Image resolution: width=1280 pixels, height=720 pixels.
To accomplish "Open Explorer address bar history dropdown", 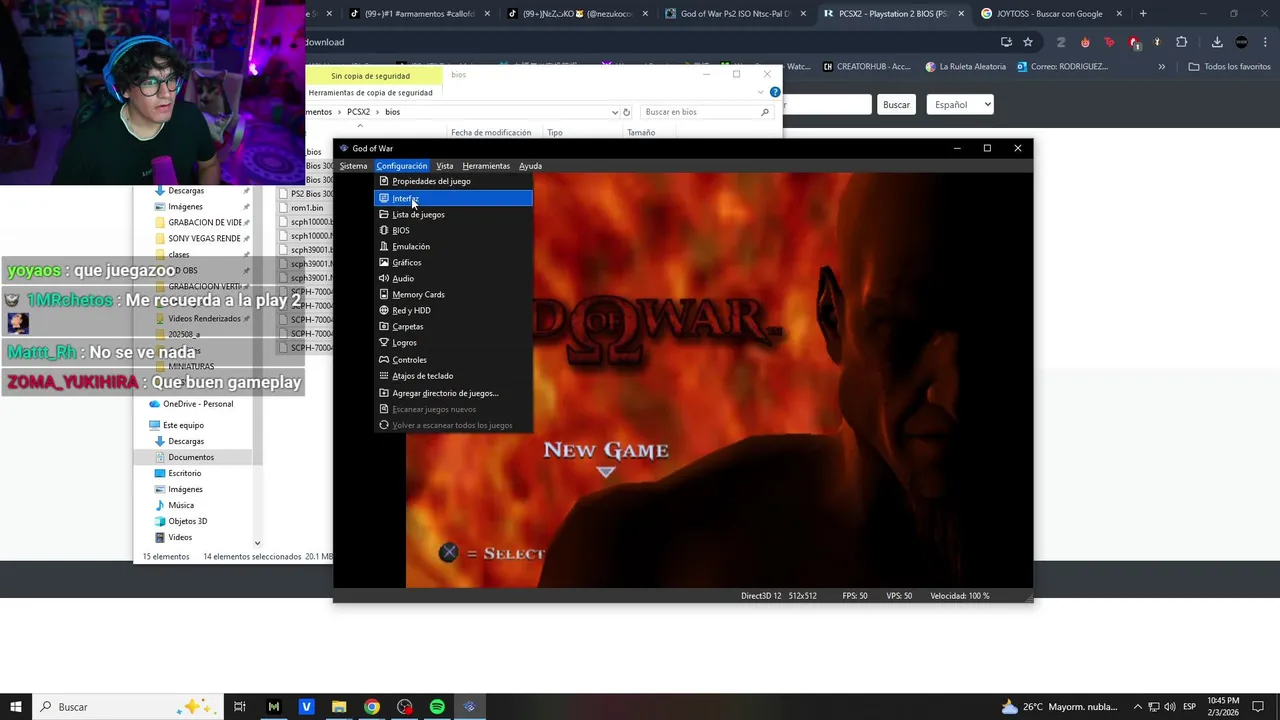I will coord(614,112).
